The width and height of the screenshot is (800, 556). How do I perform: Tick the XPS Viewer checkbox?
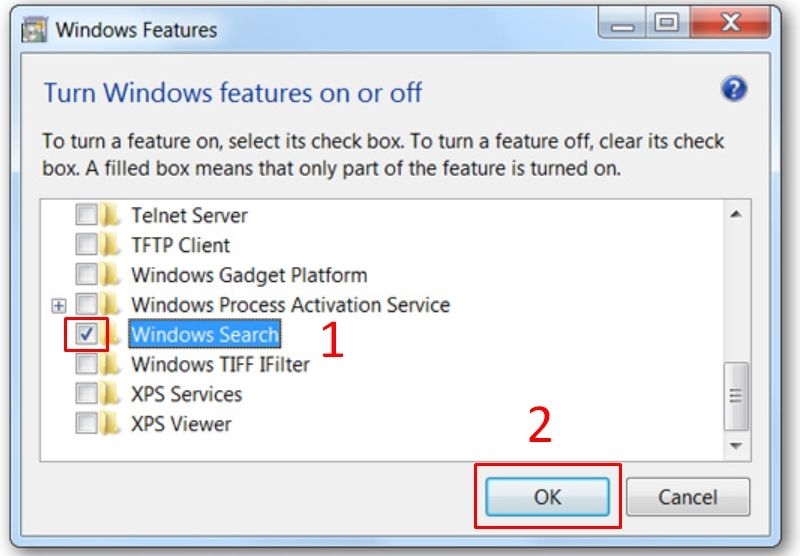point(87,424)
